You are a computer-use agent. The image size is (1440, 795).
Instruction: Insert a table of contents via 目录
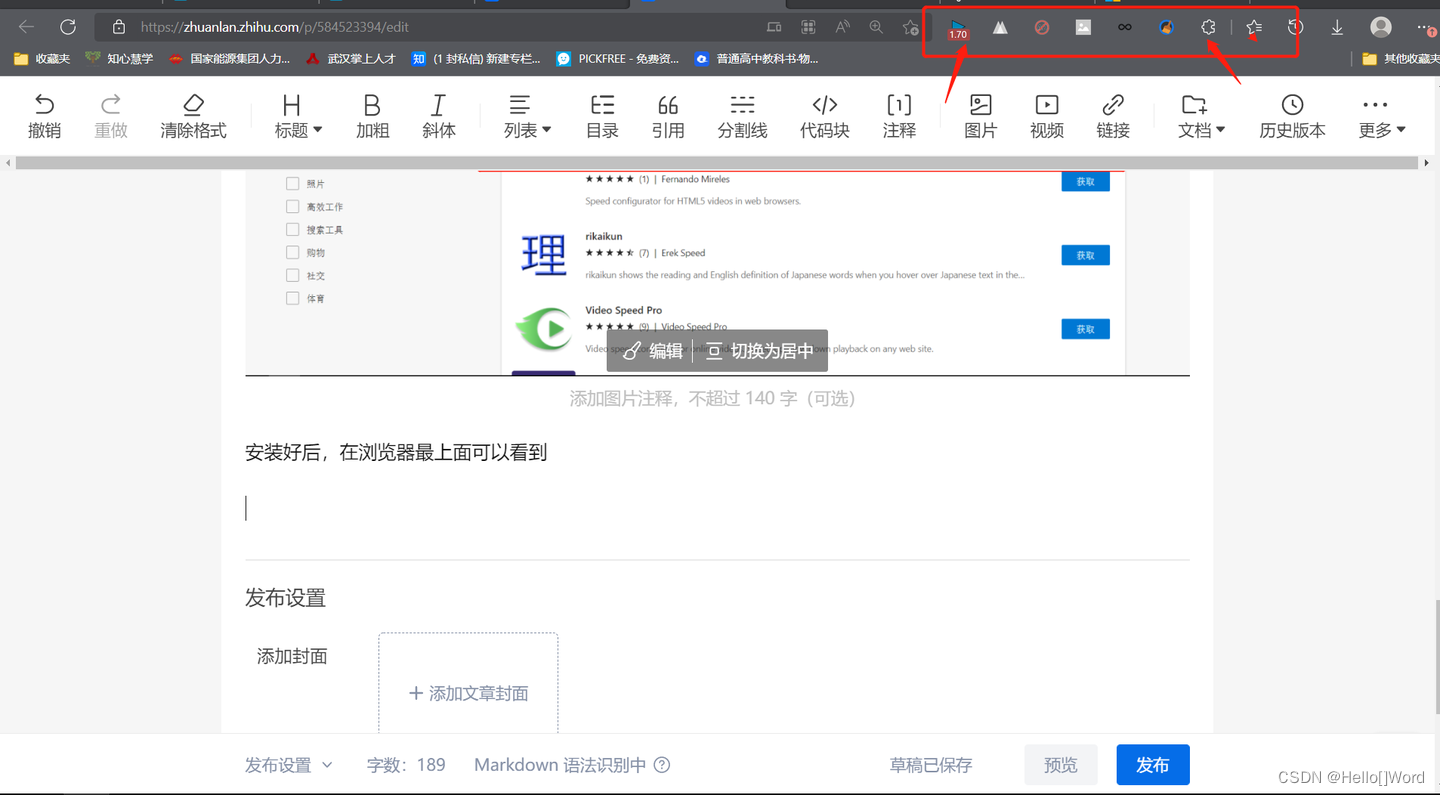pos(602,116)
